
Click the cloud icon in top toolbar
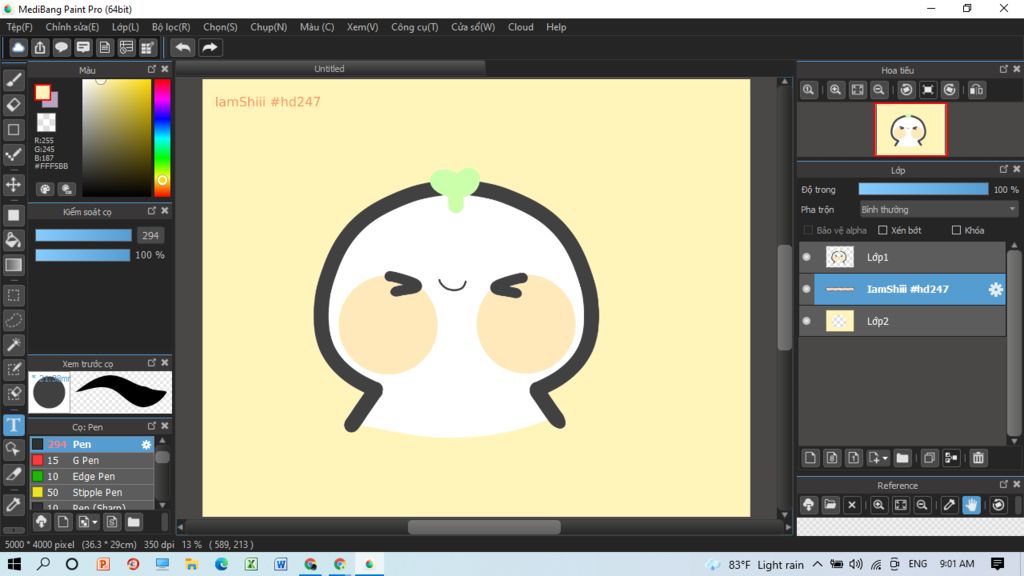click(x=18, y=48)
